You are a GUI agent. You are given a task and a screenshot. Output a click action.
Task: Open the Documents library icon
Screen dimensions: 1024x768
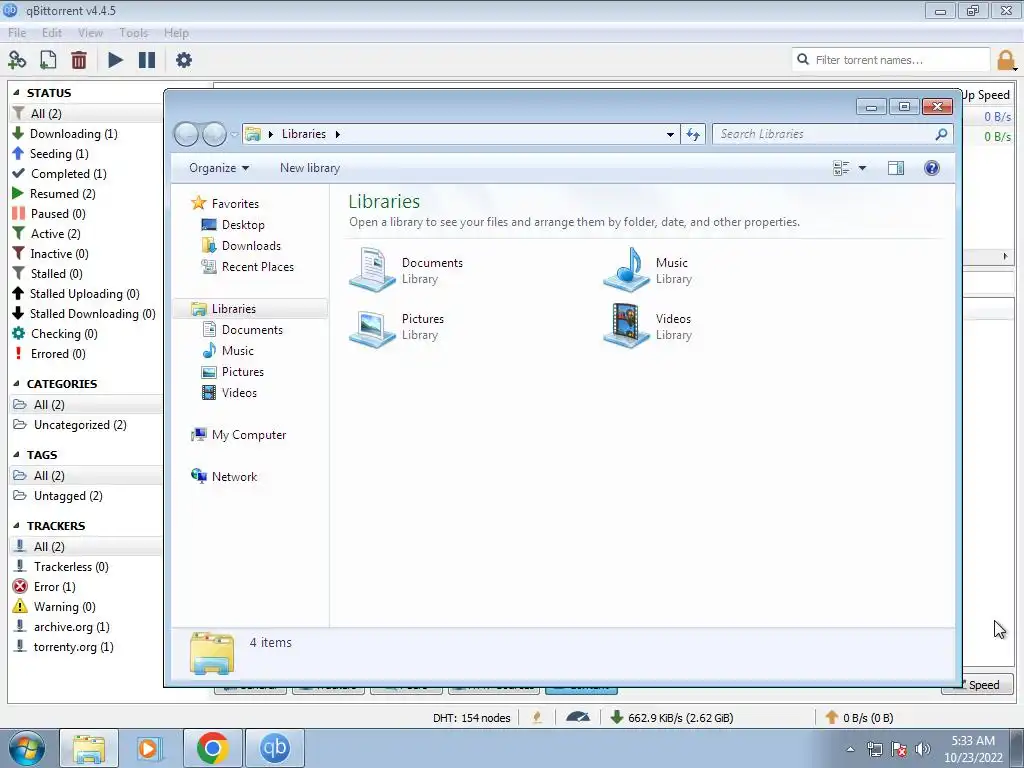pos(372,270)
